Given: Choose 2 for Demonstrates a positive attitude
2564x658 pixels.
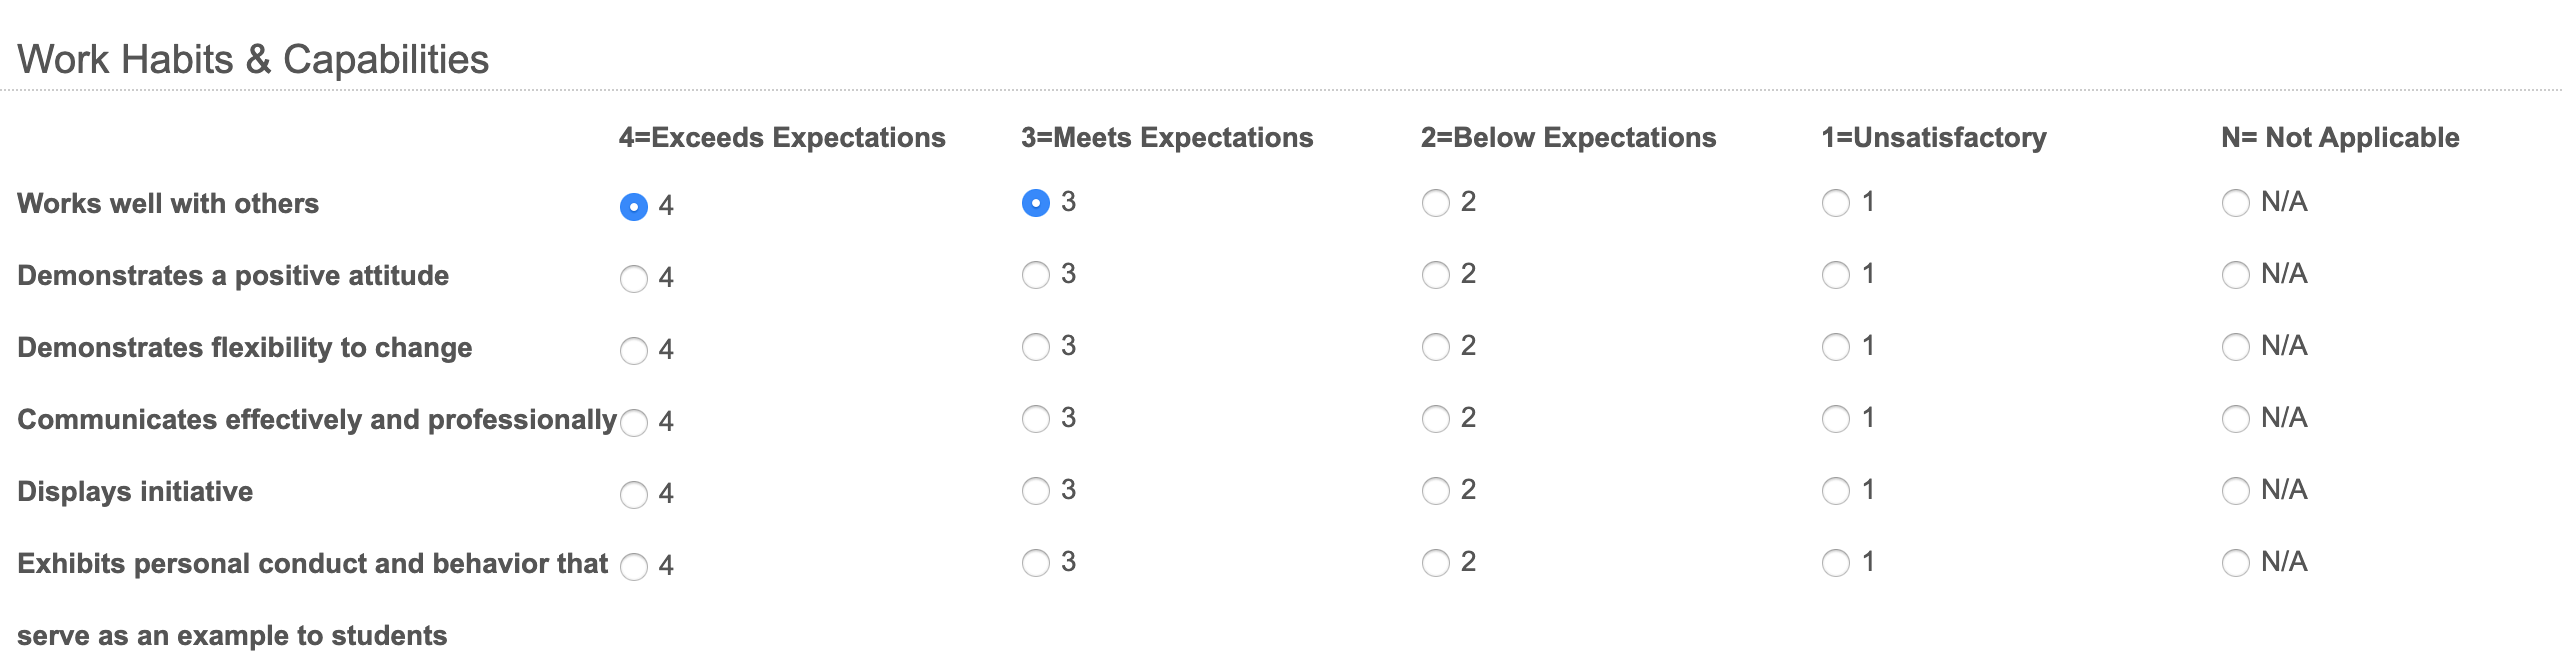Looking at the screenshot, I should tap(1436, 275).
